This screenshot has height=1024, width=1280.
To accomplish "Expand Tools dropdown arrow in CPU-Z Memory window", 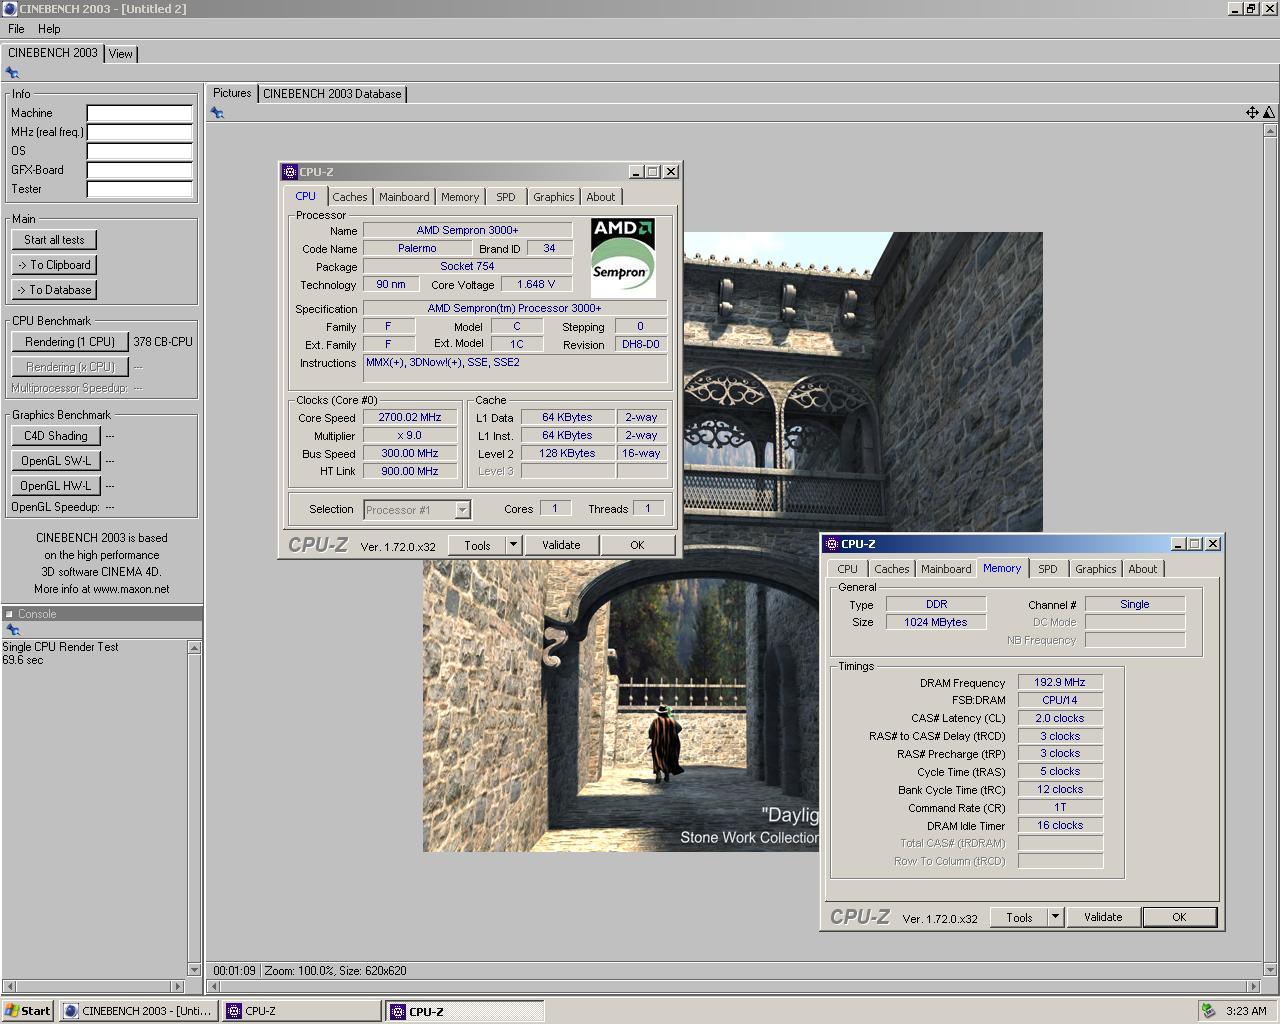I will (1054, 917).
